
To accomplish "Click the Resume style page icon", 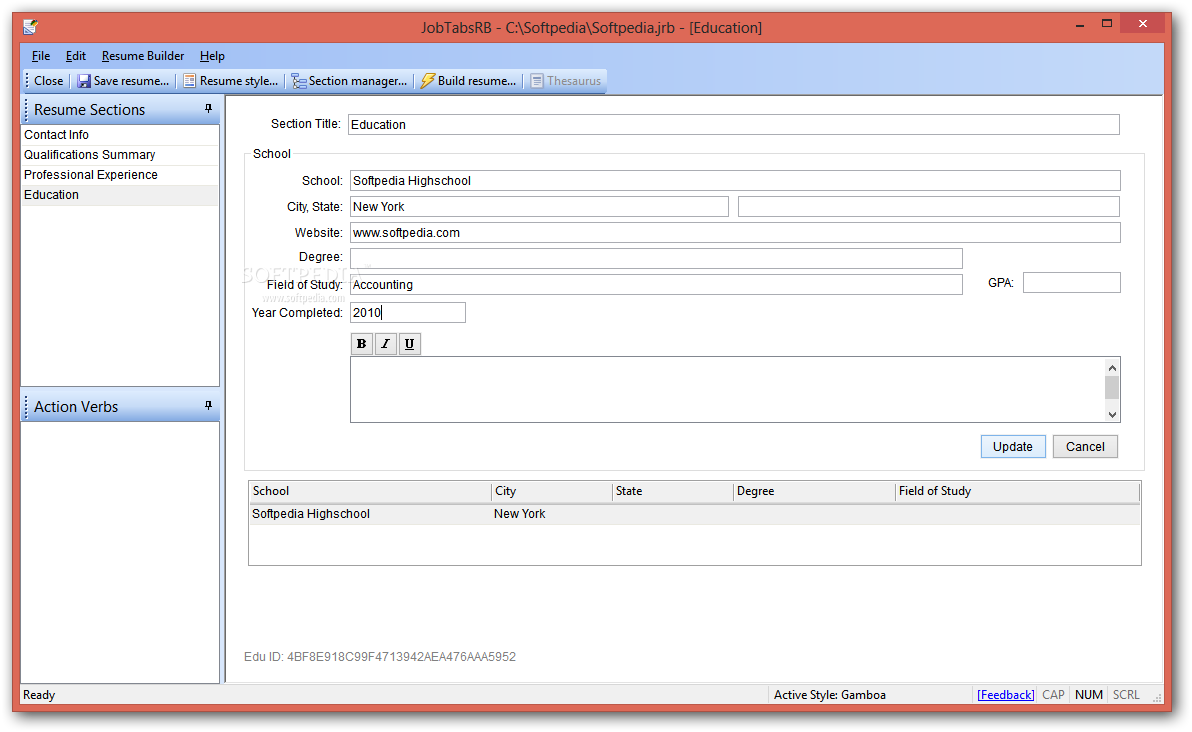I will click(189, 81).
